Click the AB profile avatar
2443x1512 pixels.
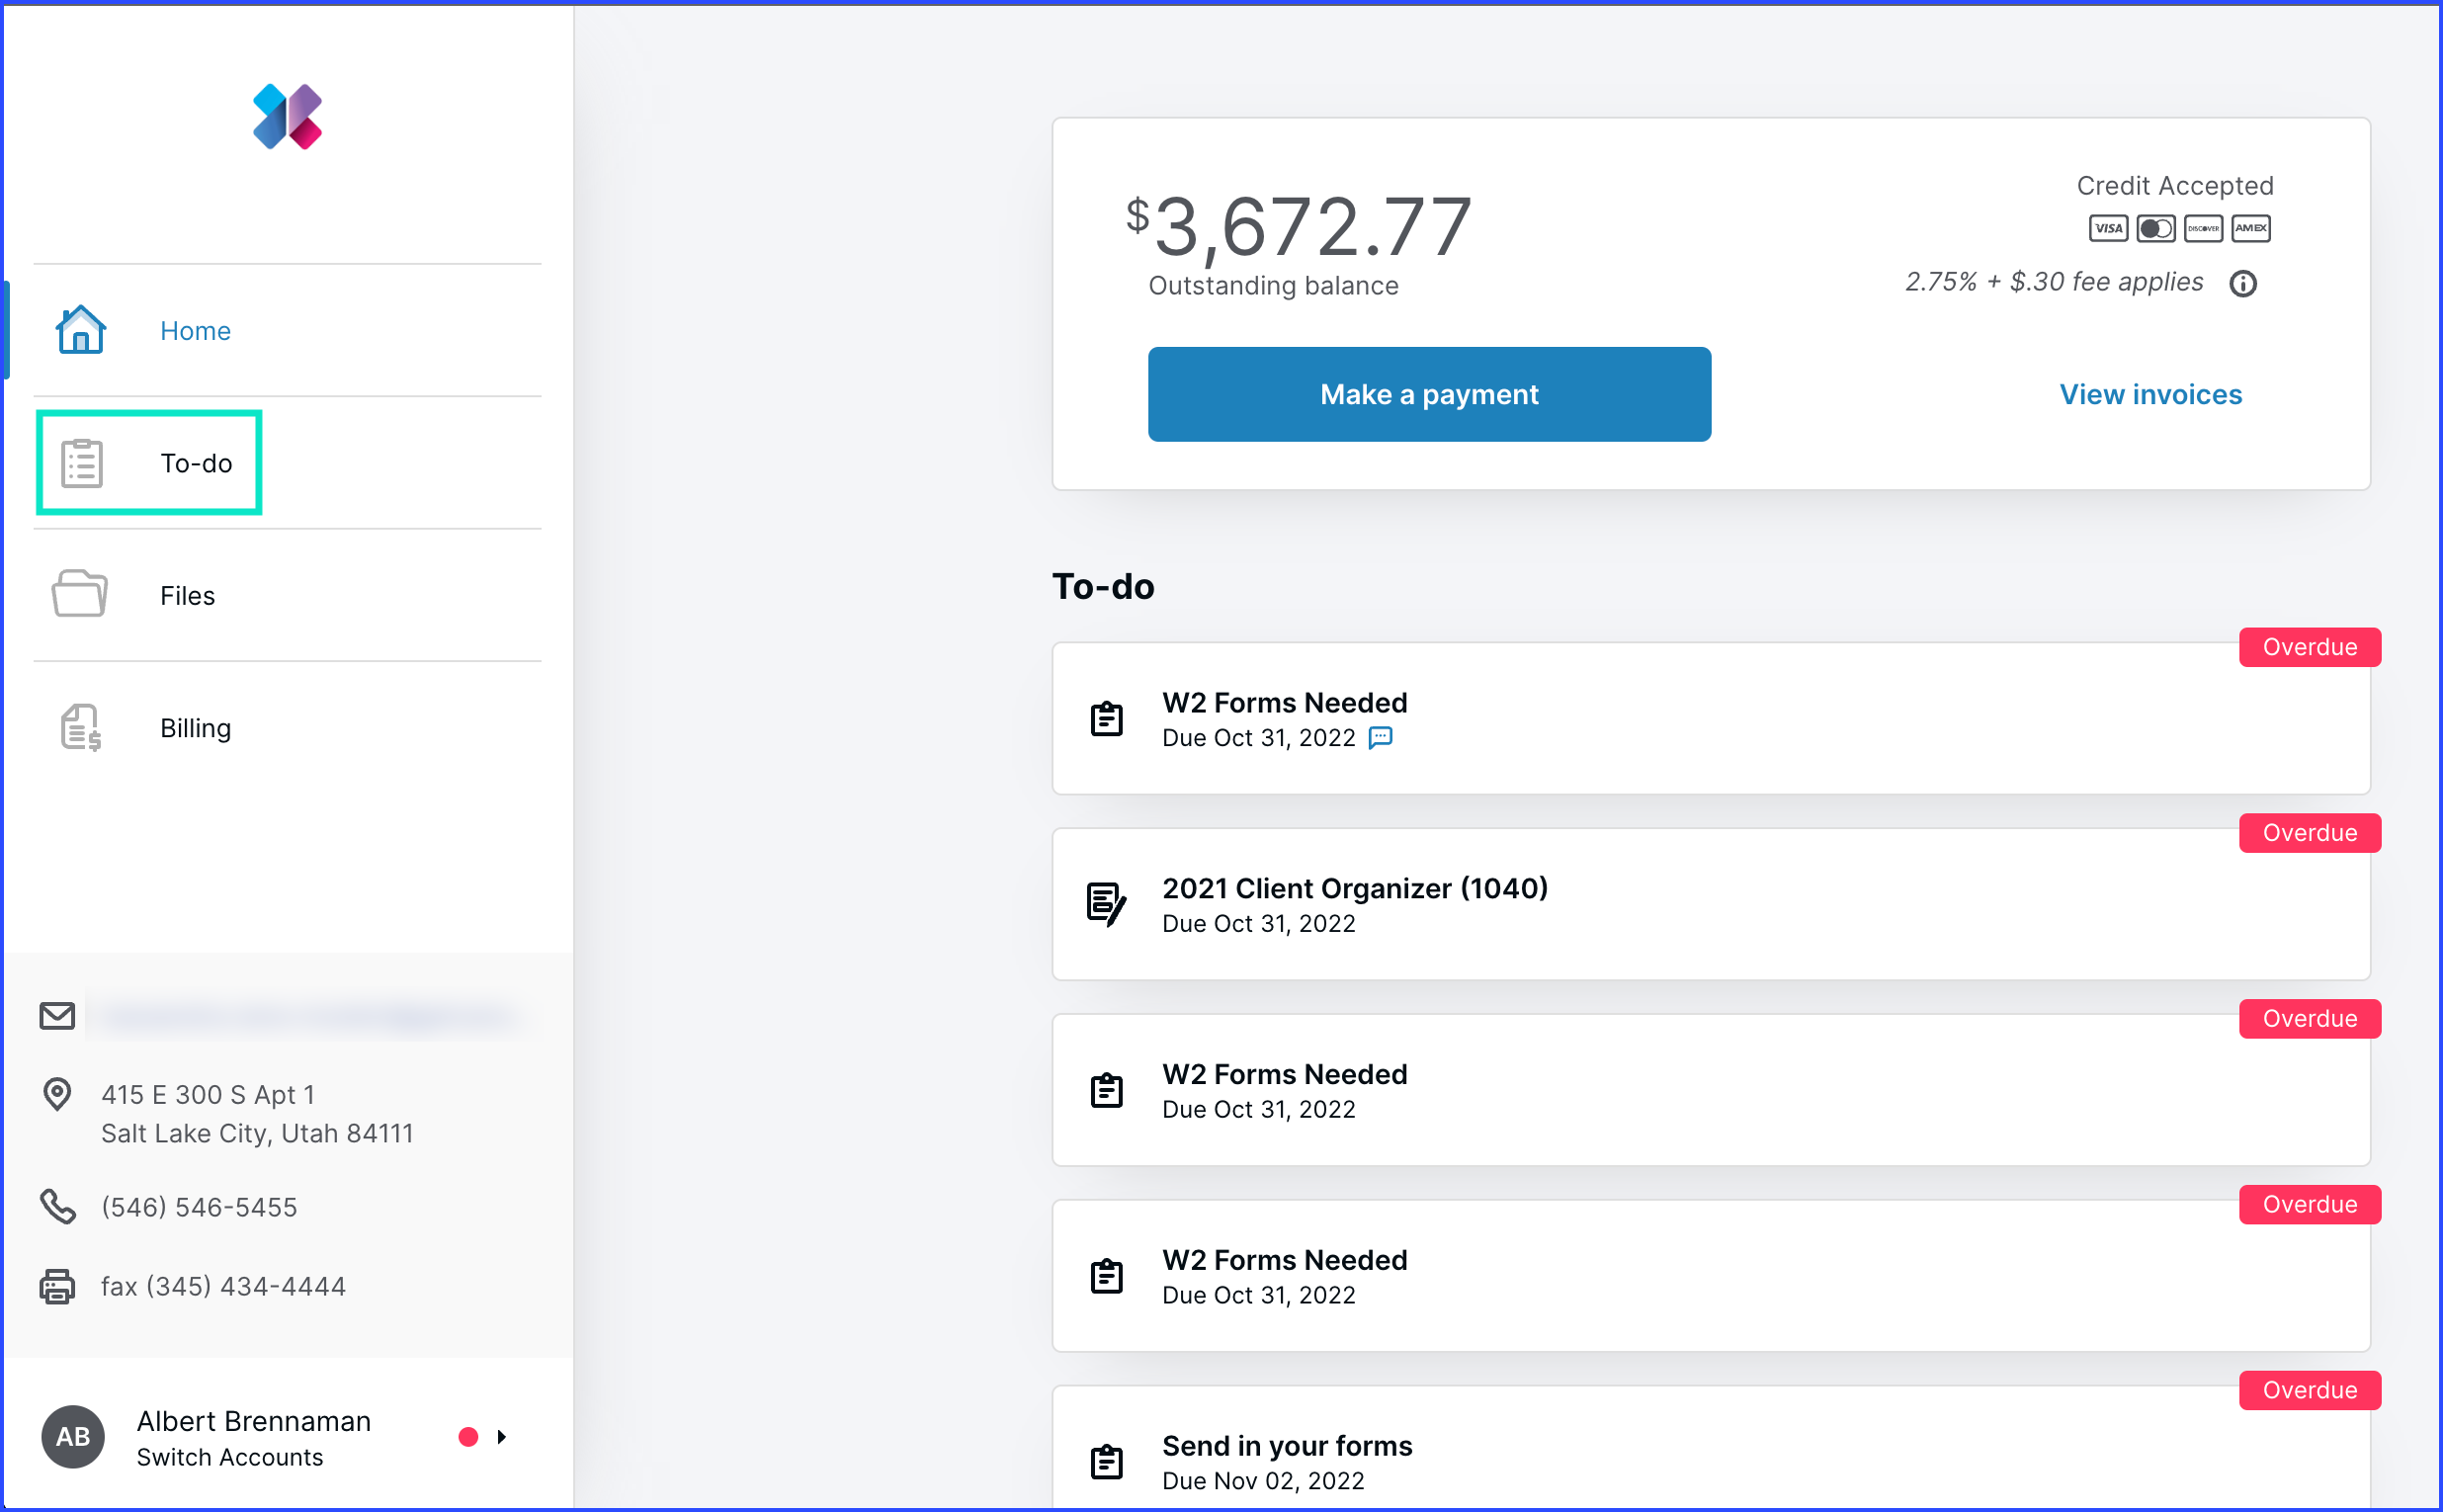pos(71,1436)
